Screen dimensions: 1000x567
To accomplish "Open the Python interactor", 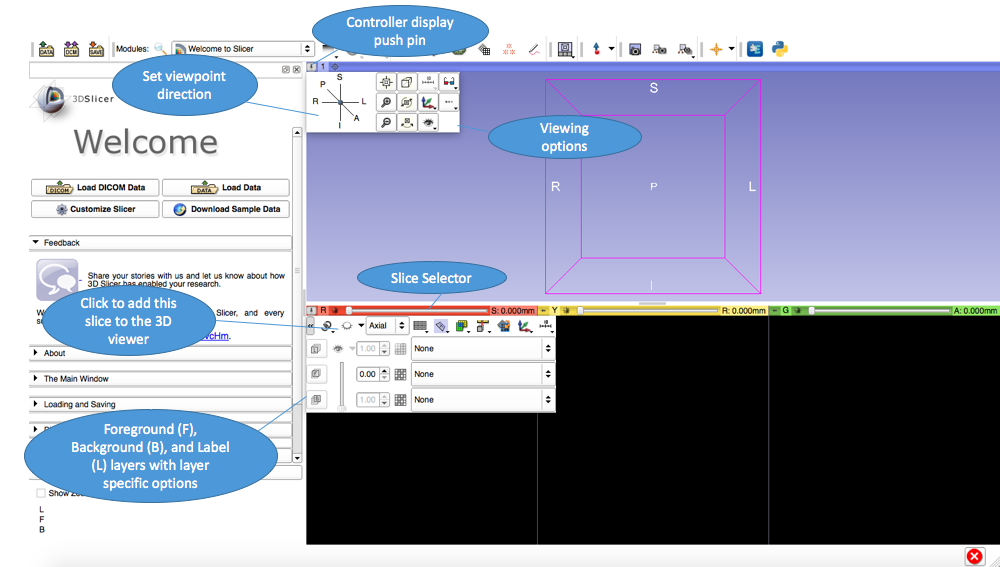I will point(779,48).
